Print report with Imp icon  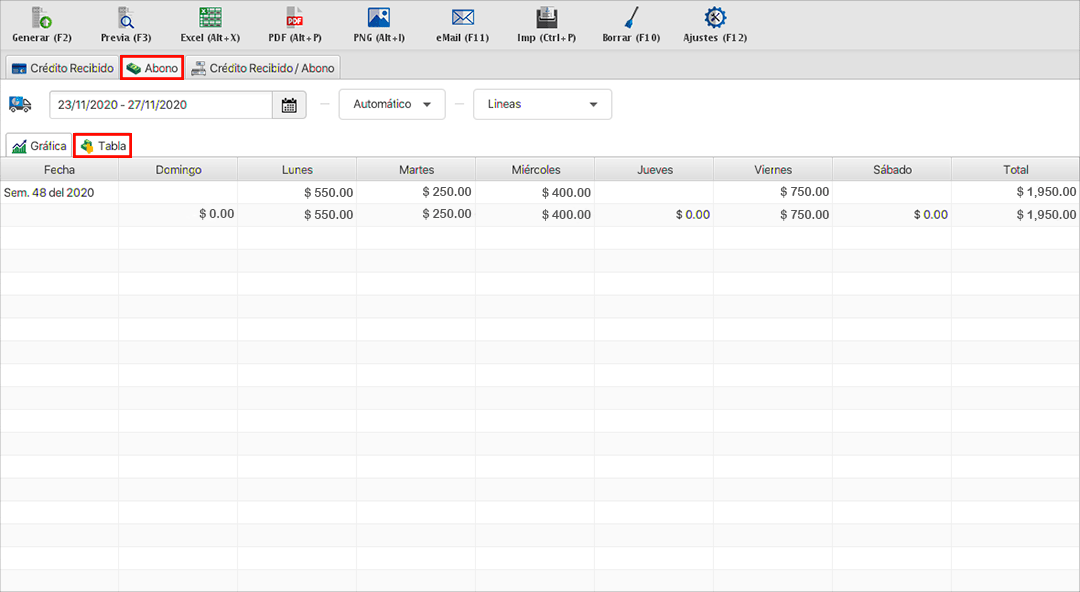[547, 18]
